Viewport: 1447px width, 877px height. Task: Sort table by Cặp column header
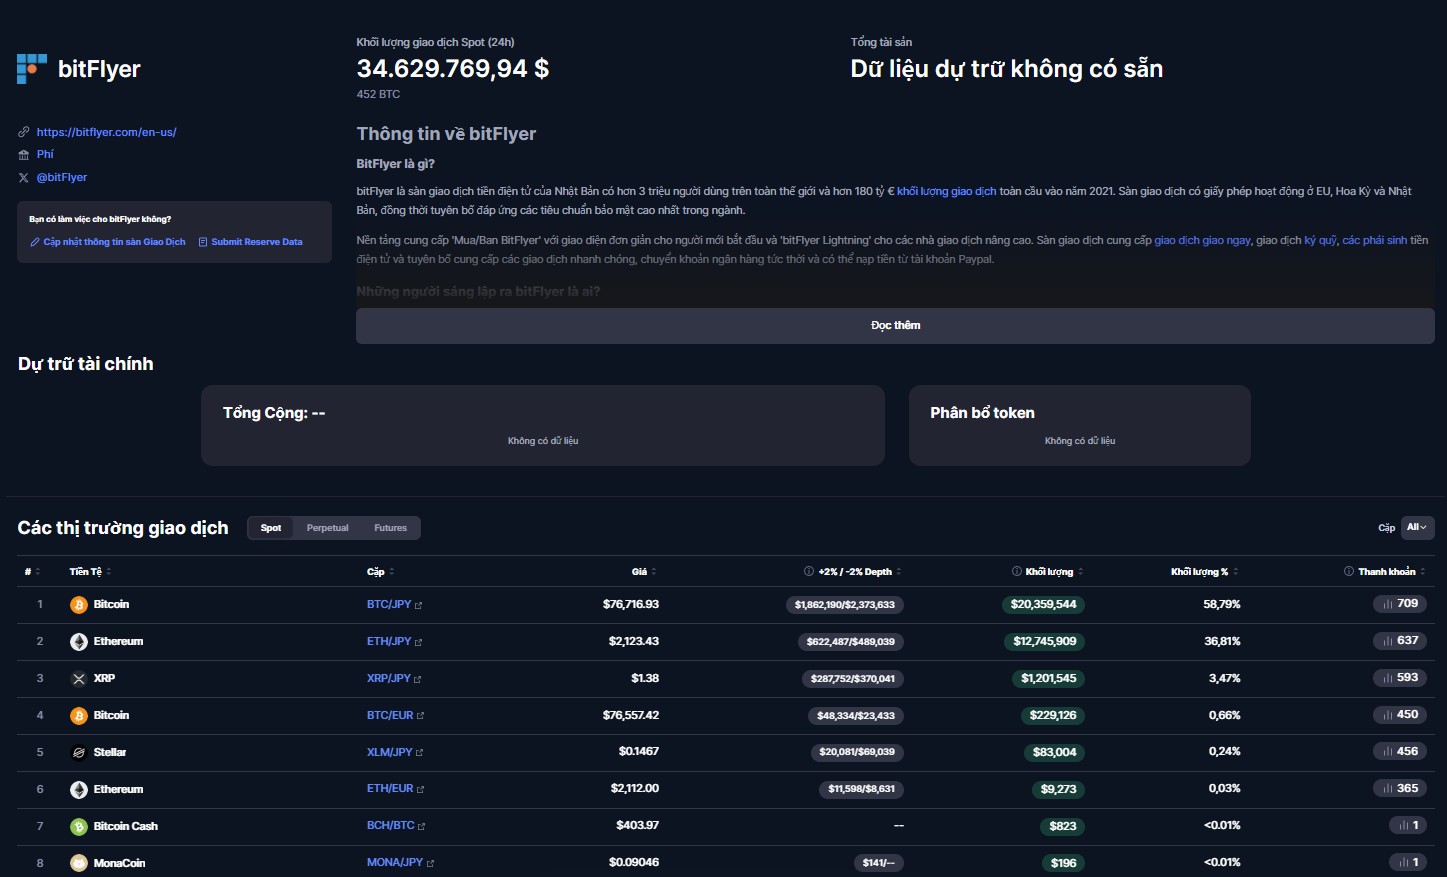coord(381,572)
